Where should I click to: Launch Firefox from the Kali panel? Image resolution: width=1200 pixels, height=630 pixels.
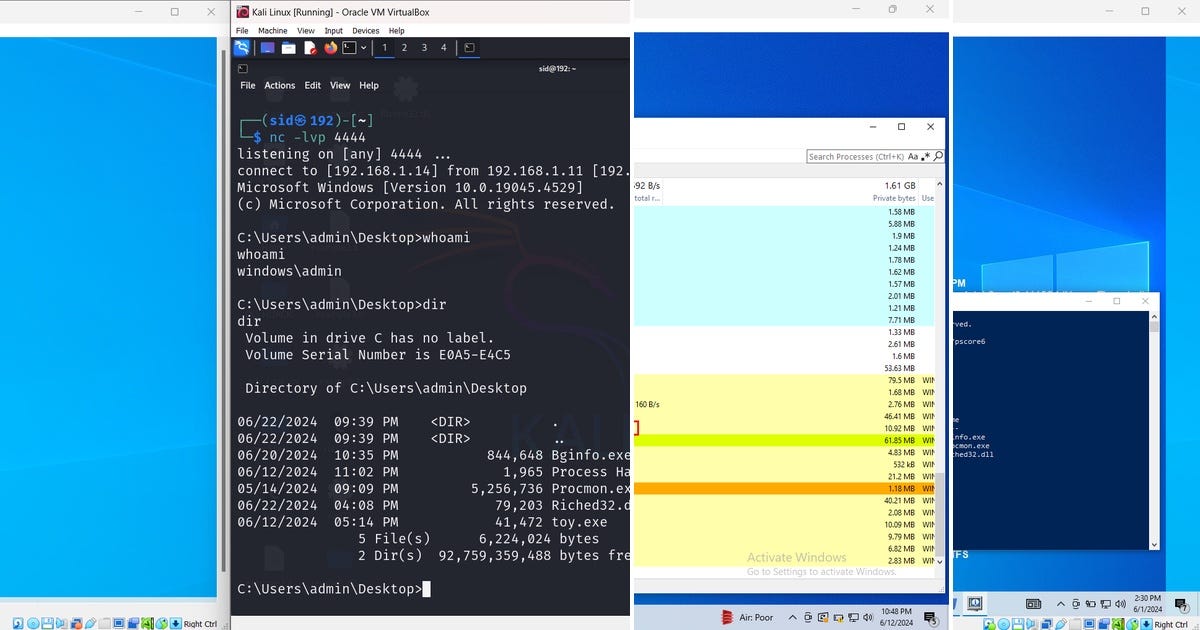pyautogui.click(x=330, y=48)
